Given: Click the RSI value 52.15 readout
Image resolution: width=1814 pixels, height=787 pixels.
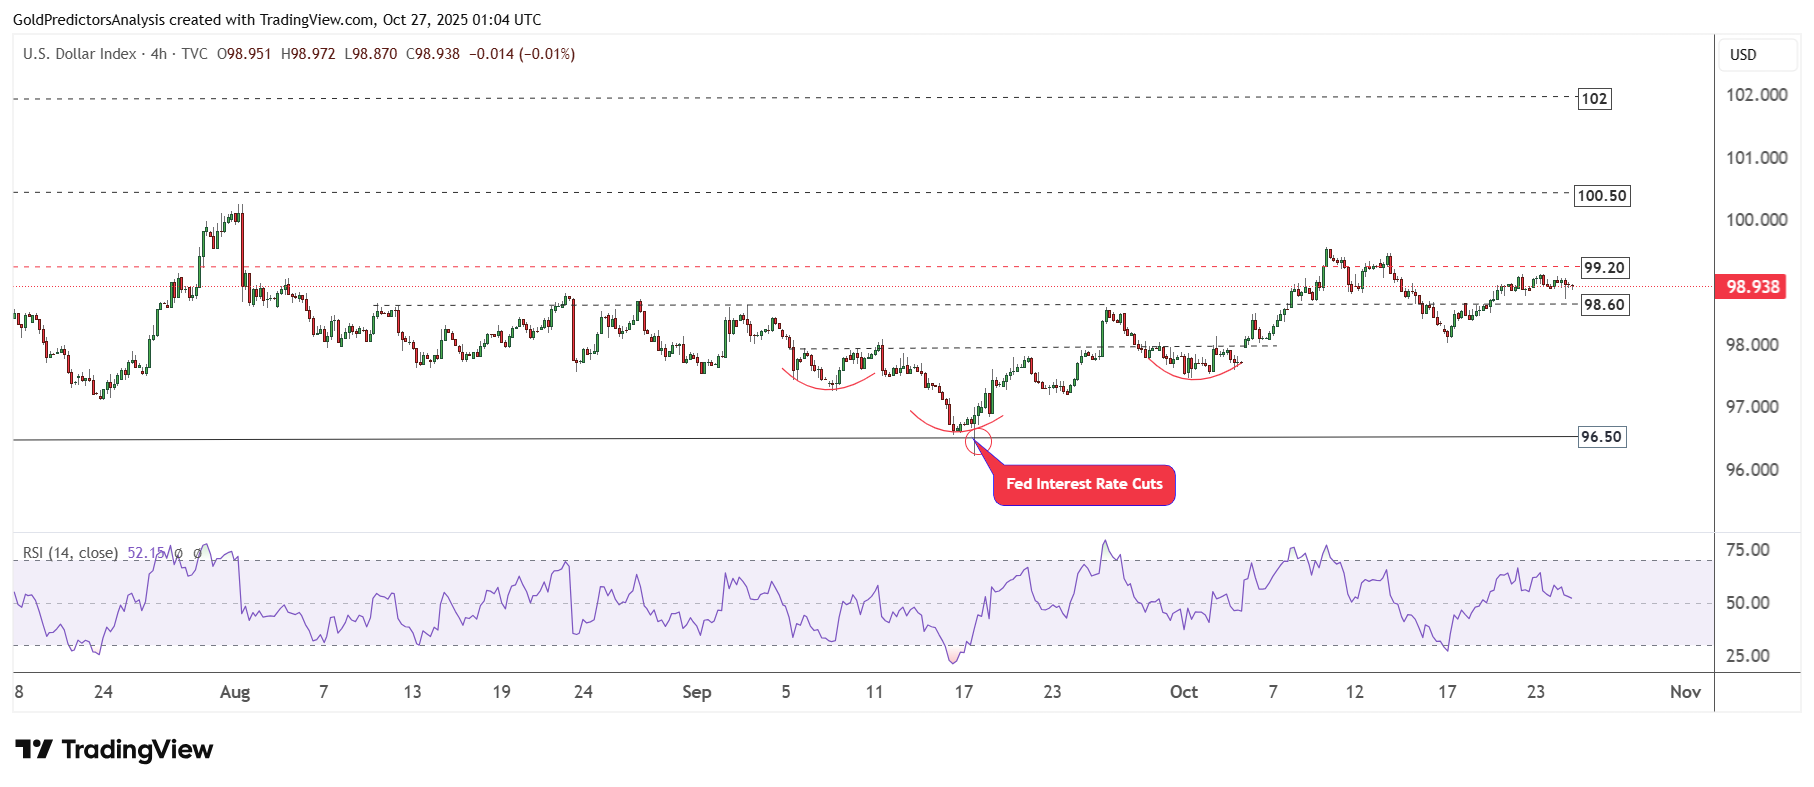Looking at the screenshot, I should click(x=146, y=553).
